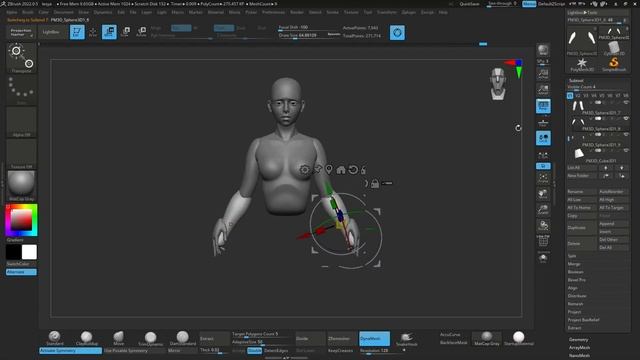
Task: Expand the Remesh section
Action: (575, 304)
